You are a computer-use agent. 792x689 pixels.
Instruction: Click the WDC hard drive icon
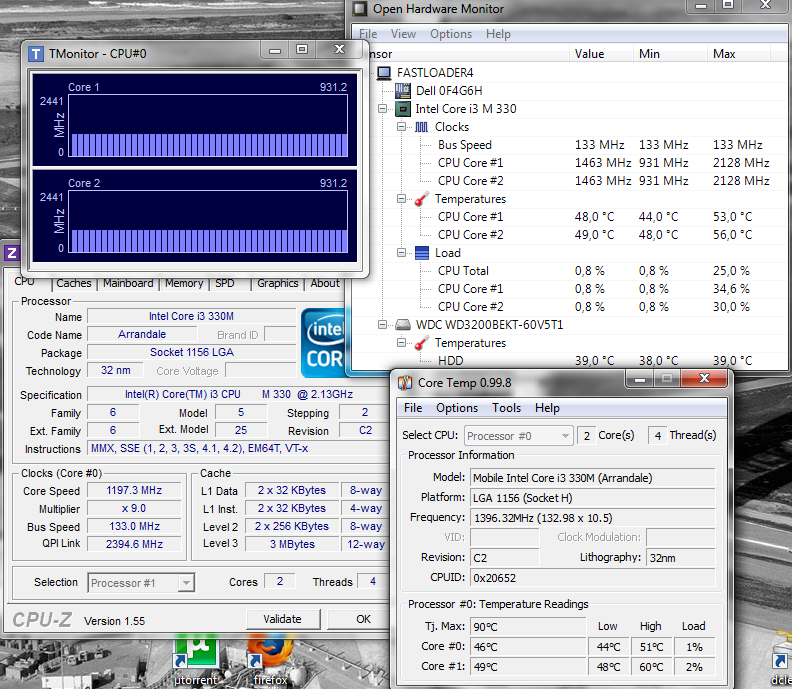403,324
